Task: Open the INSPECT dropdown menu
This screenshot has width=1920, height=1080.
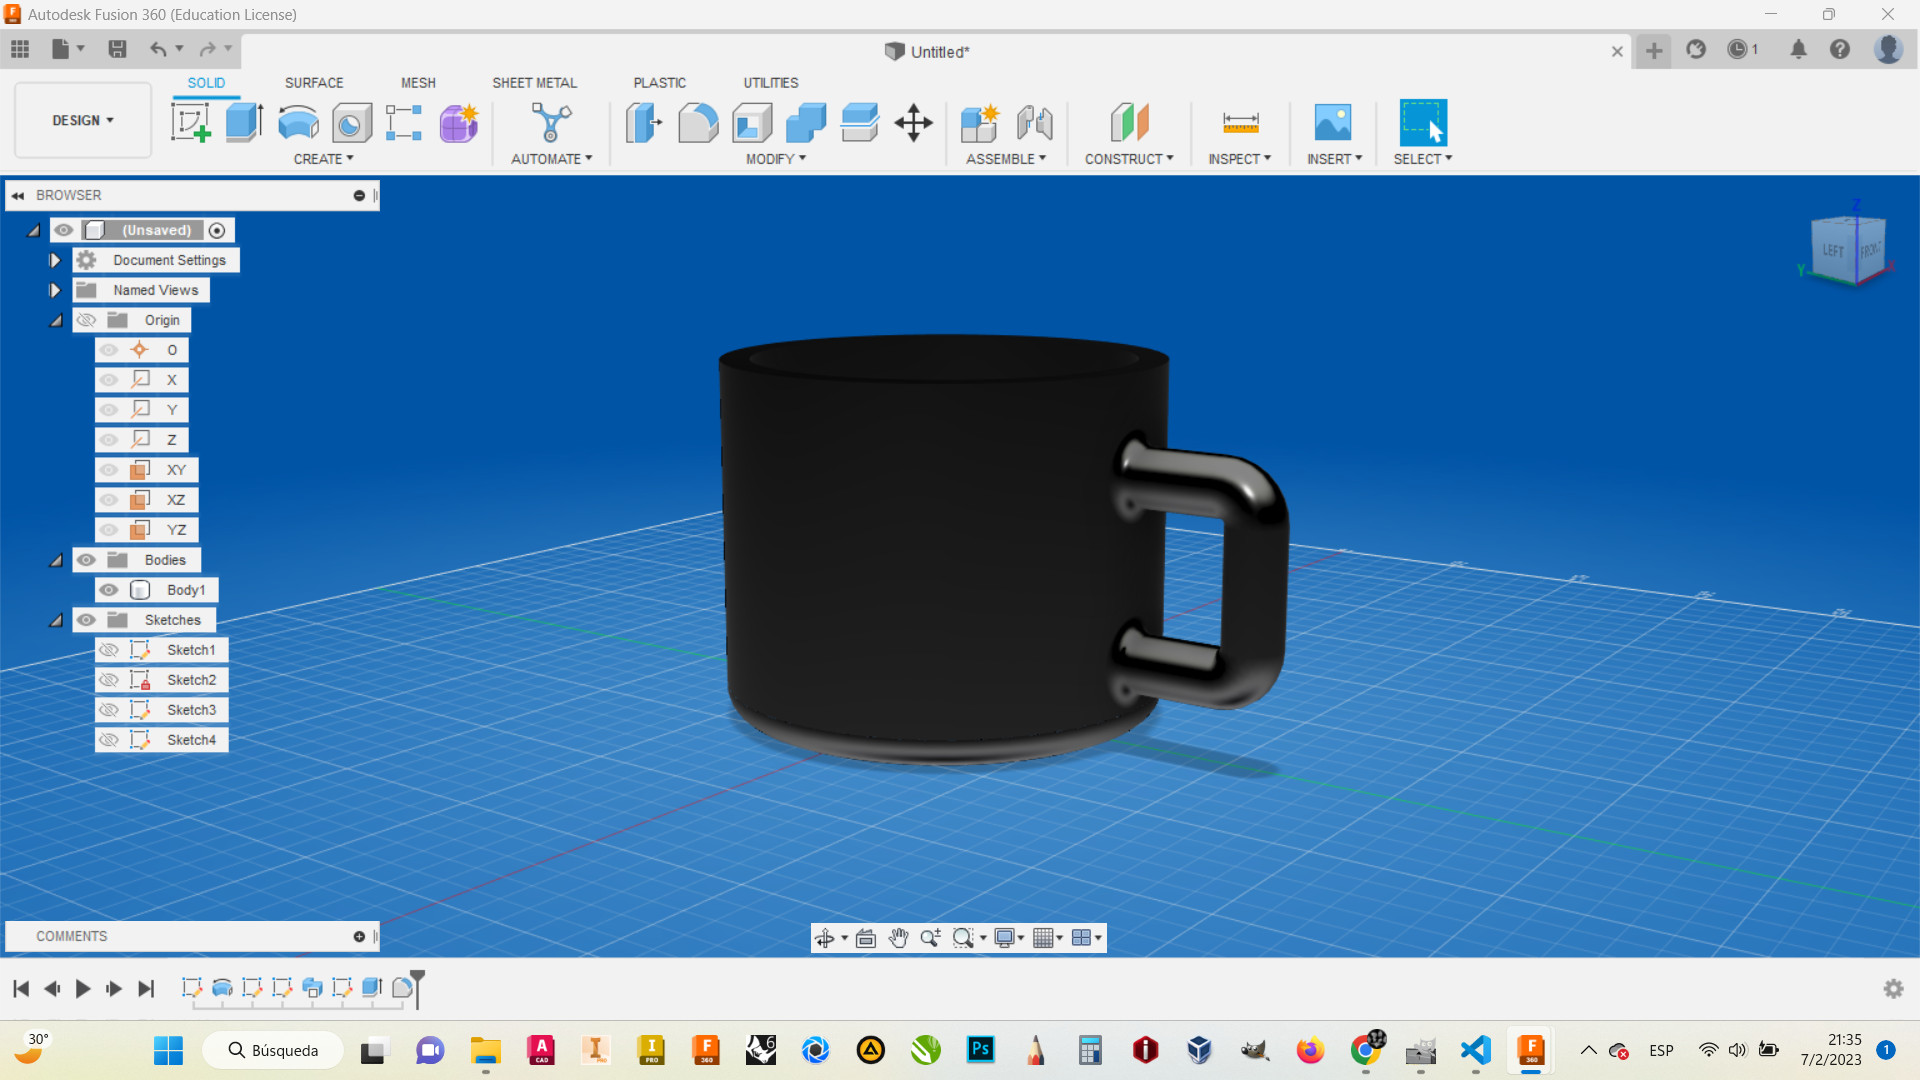Action: click(1239, 159)
